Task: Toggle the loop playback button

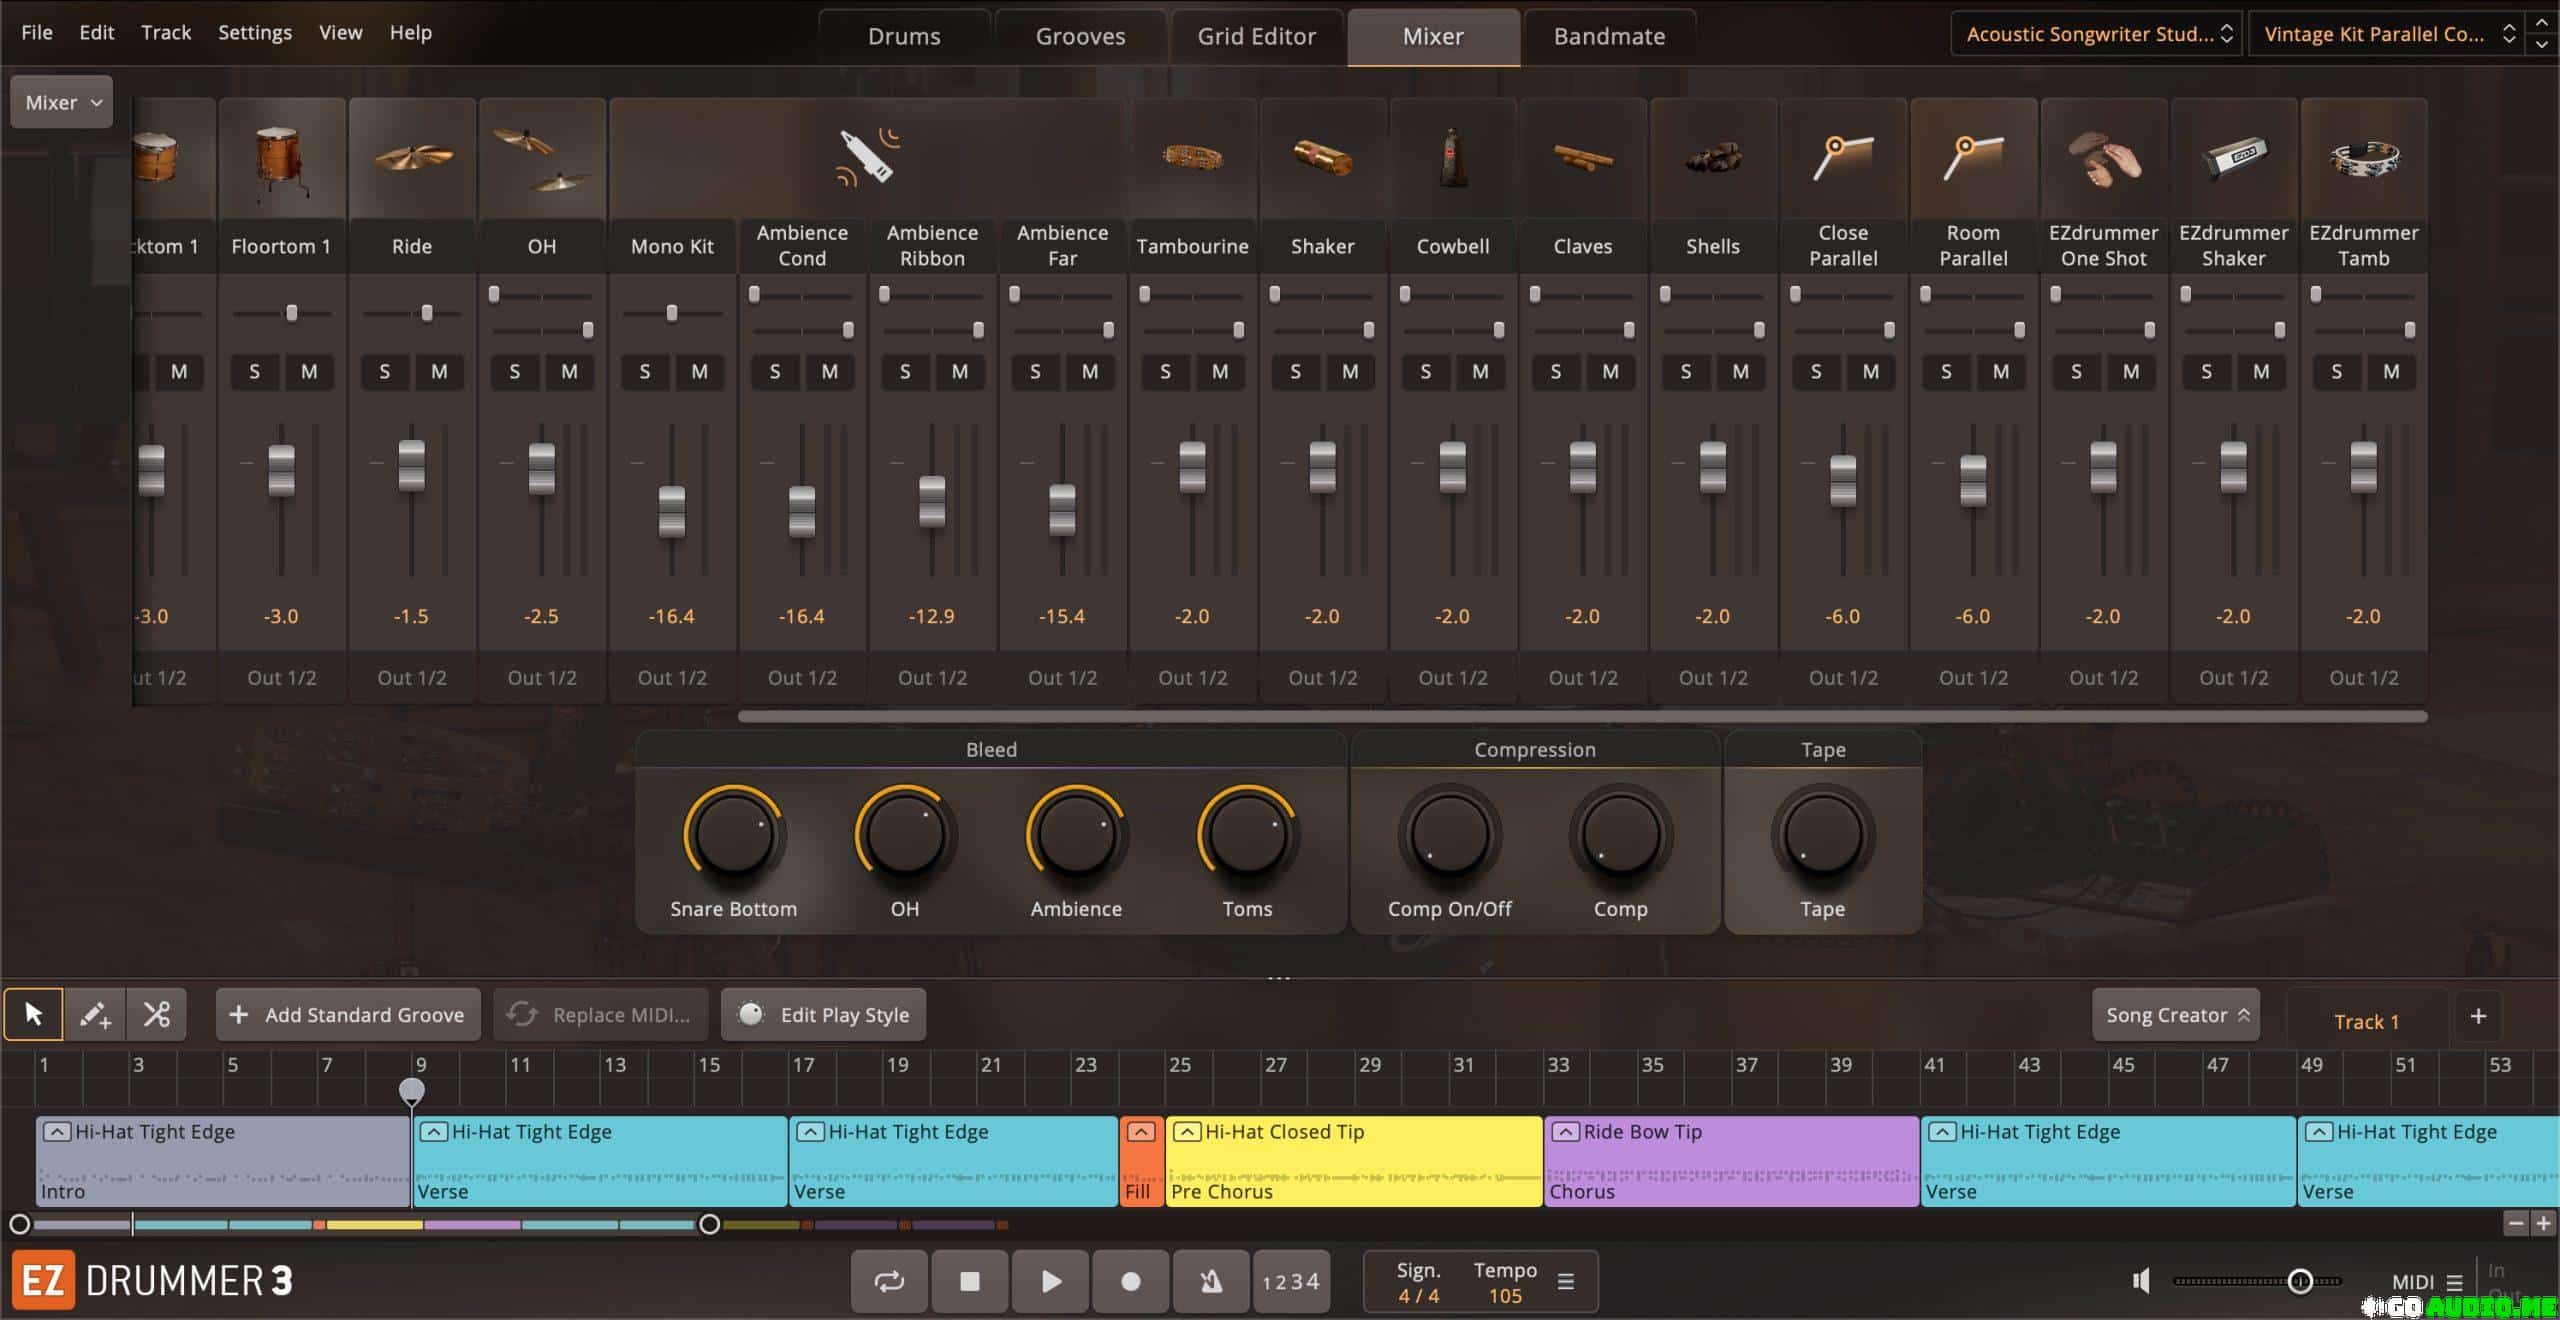Action: point(889,1281)
